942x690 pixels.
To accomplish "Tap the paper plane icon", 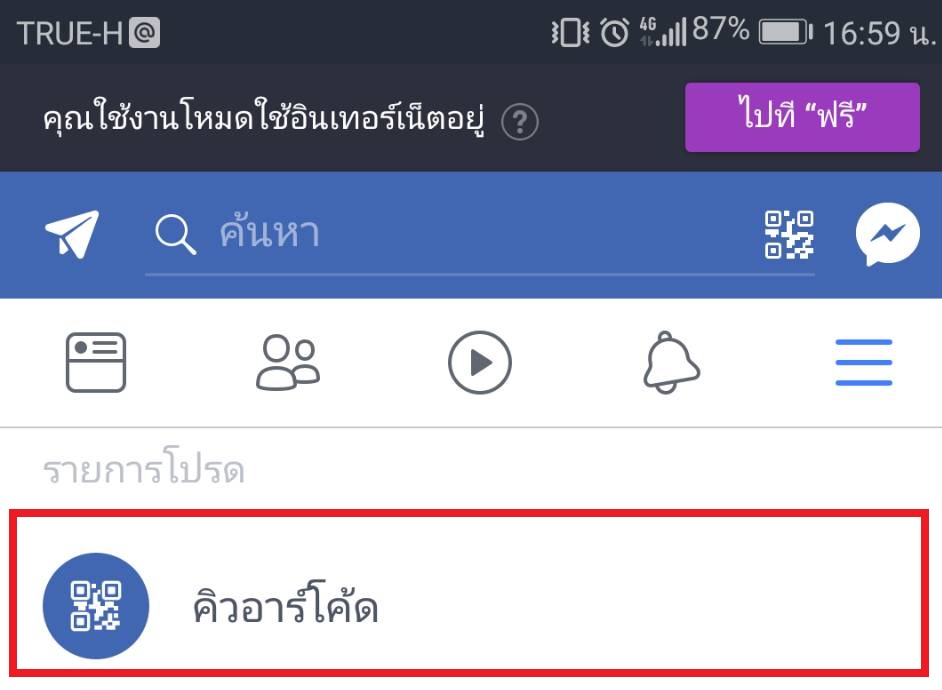I will [x=72, y=234].
